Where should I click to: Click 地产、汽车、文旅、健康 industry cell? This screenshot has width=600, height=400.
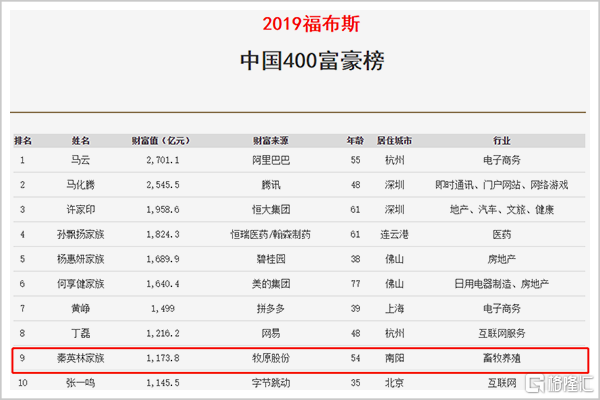502,210
